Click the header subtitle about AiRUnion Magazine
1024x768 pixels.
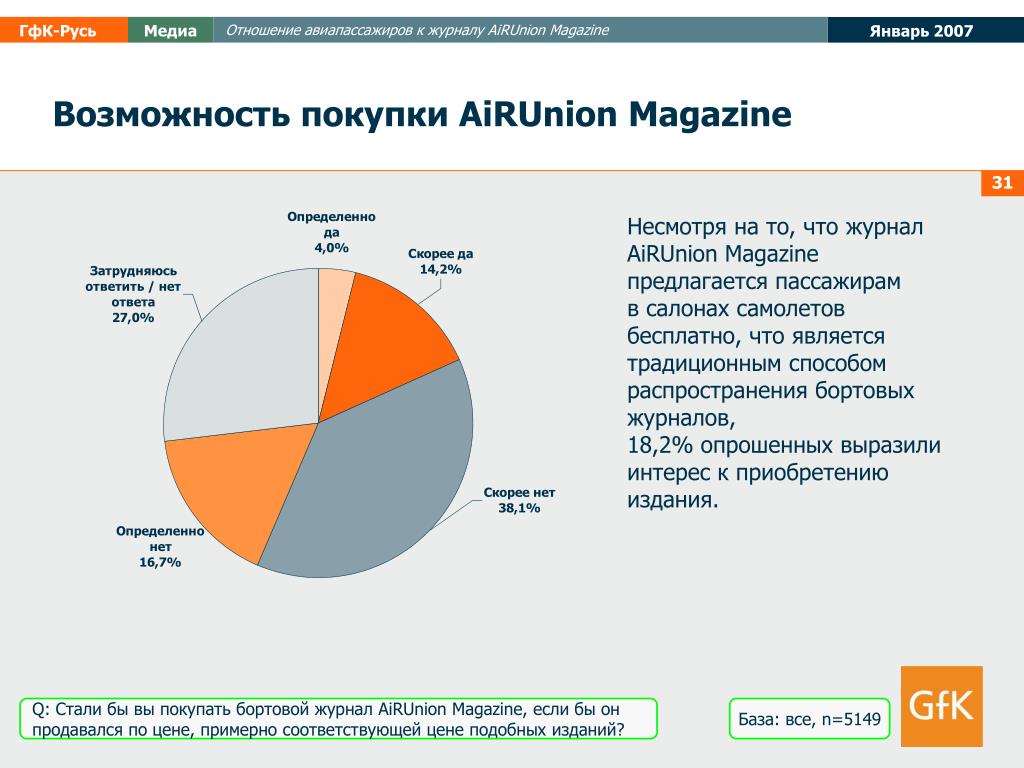coord(417,30)
